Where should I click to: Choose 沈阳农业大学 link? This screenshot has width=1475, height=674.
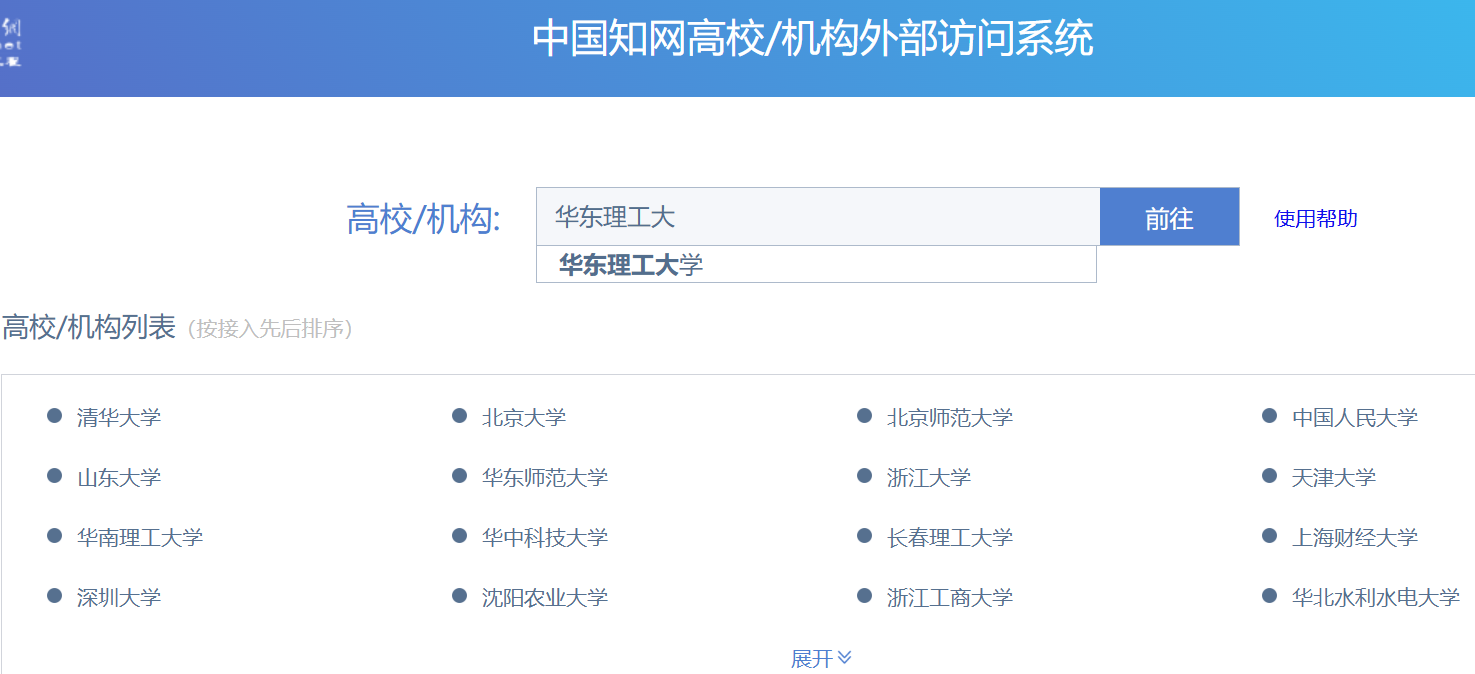click(x=545, y=597)
